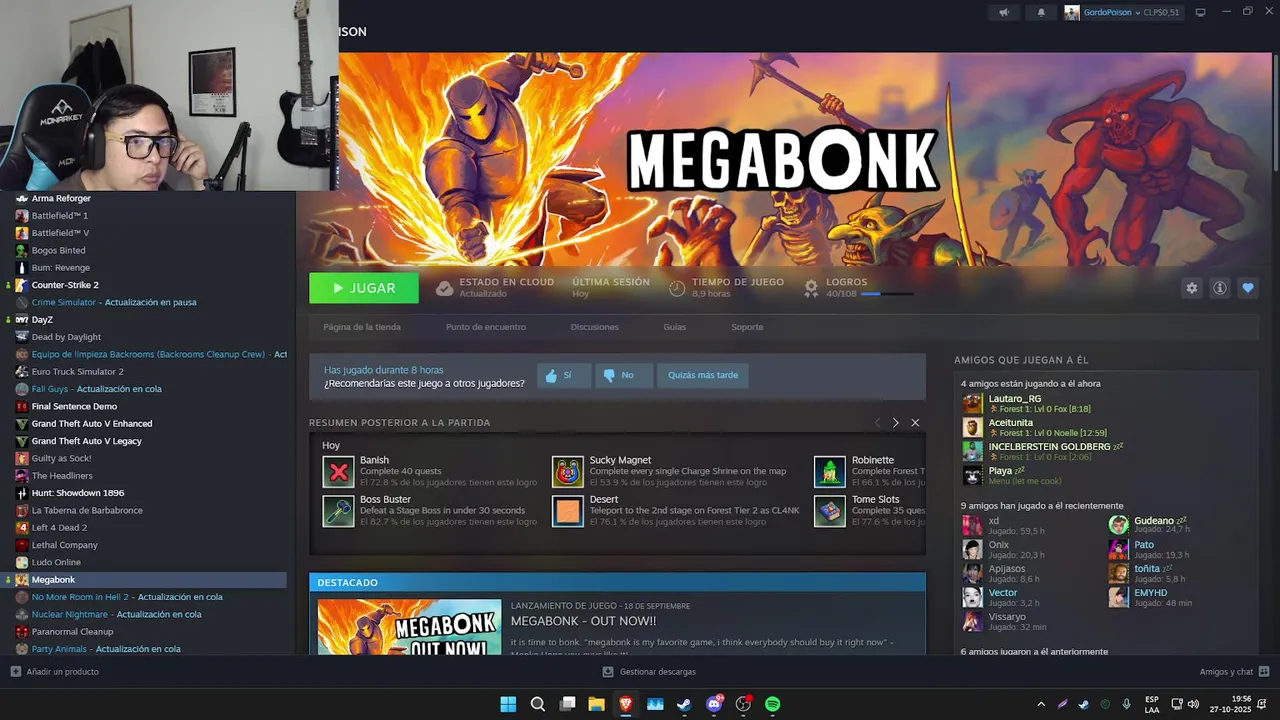Viewport: 1280px width, 720px height.
Task: Click the thumbs-down No button
Action: click(x=624, y=375)
